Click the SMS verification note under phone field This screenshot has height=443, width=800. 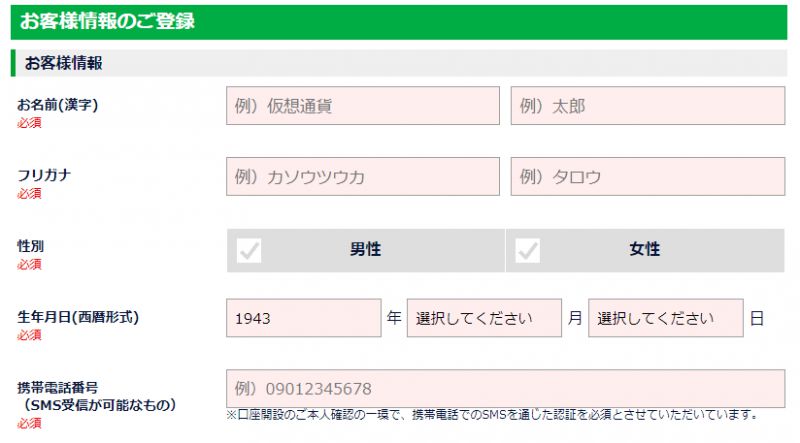point(492,415)
